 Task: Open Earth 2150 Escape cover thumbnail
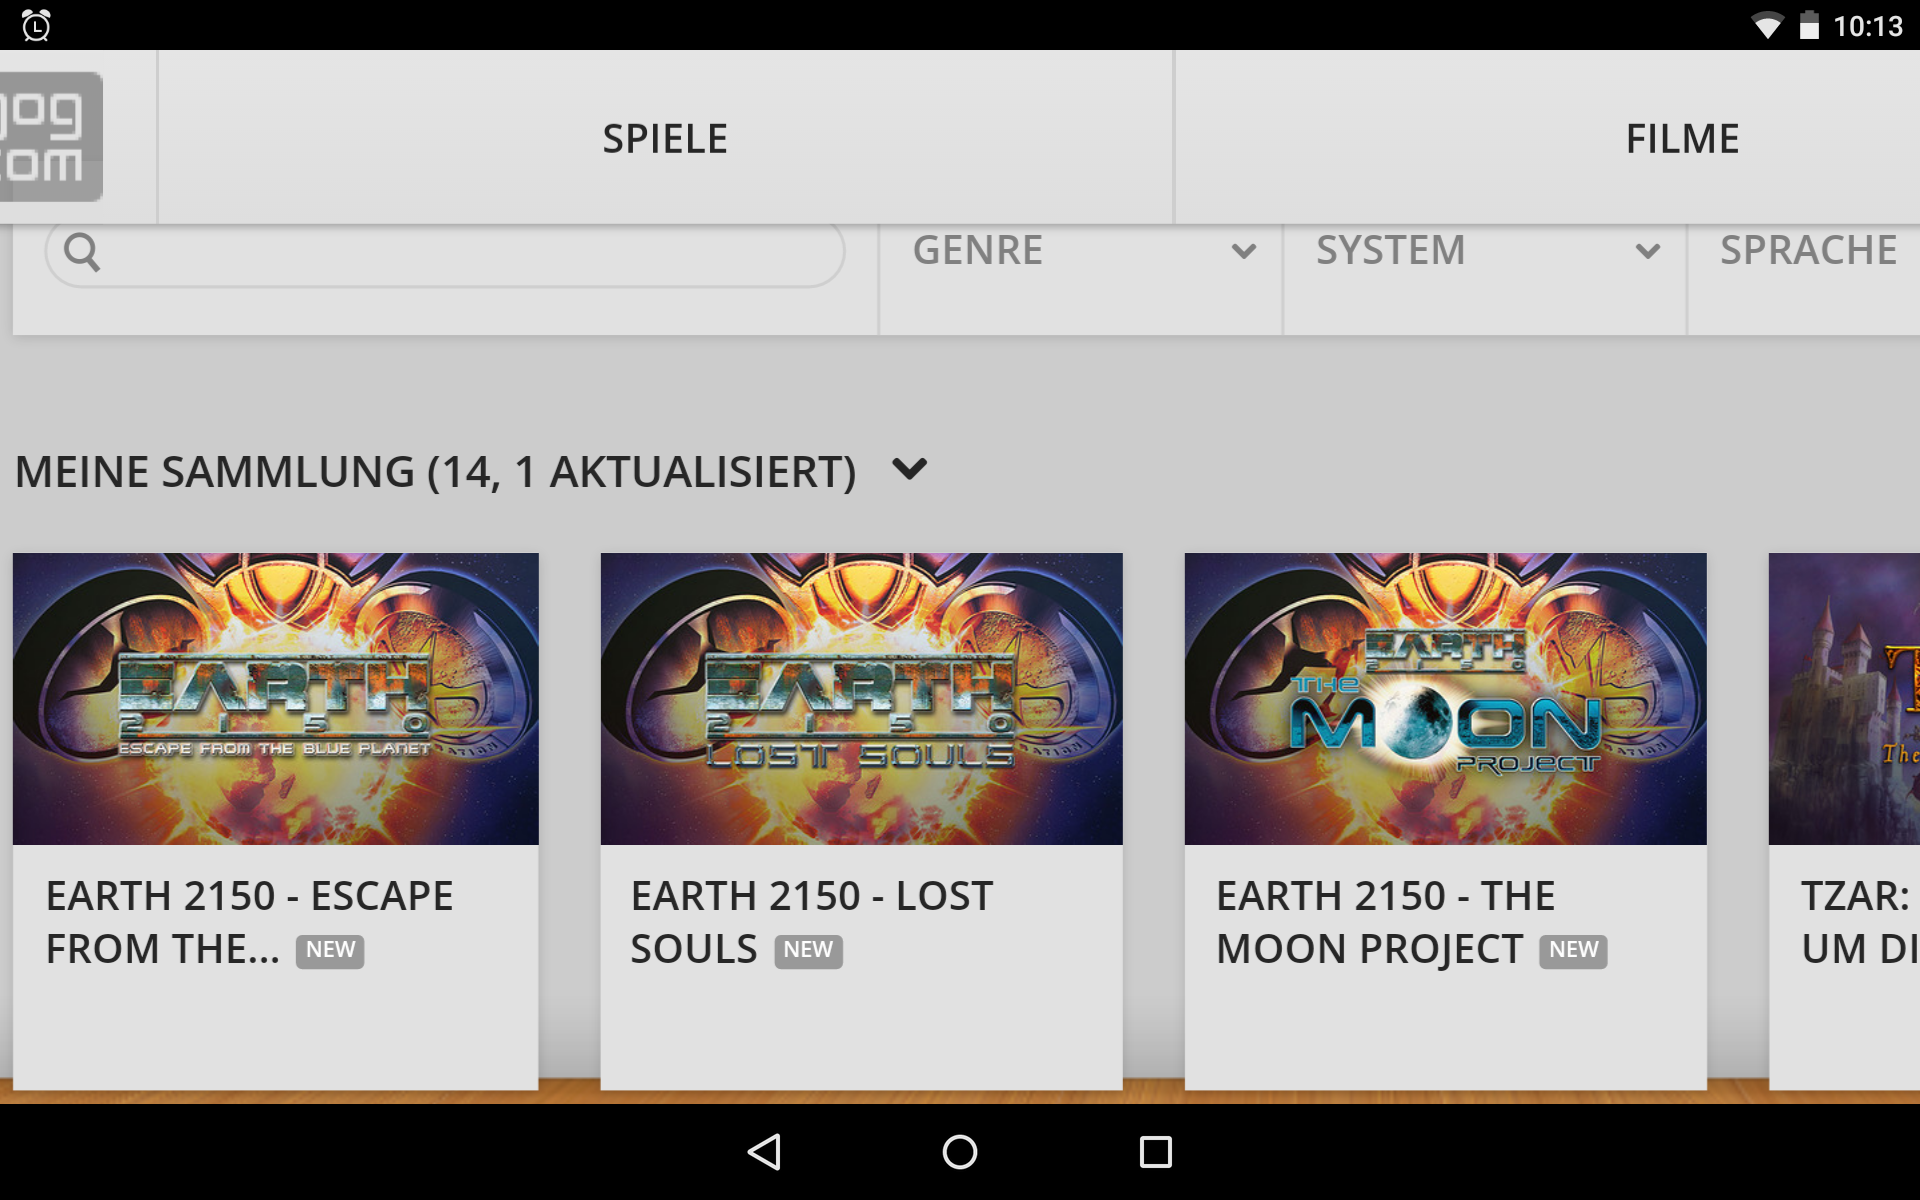[x=276, y=699]
